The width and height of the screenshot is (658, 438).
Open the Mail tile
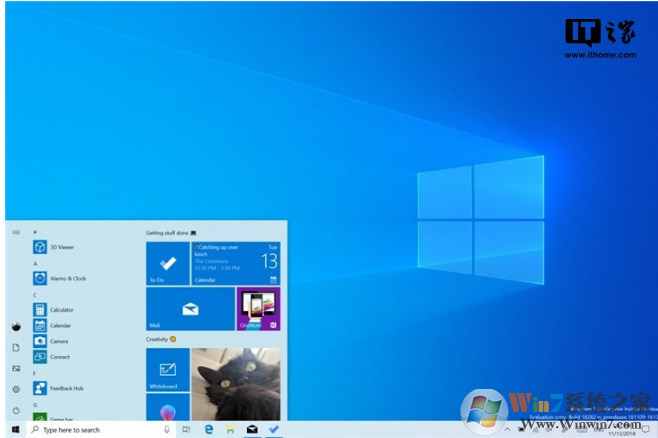189,309
